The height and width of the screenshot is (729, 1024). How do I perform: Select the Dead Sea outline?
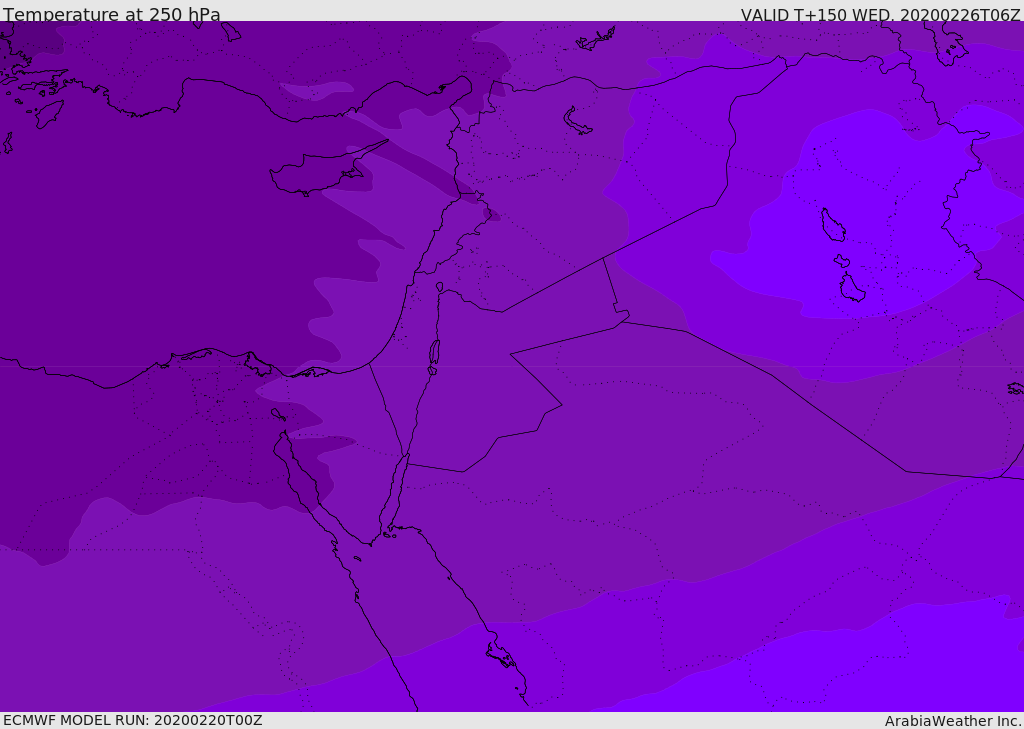click(x=434, y=353)
